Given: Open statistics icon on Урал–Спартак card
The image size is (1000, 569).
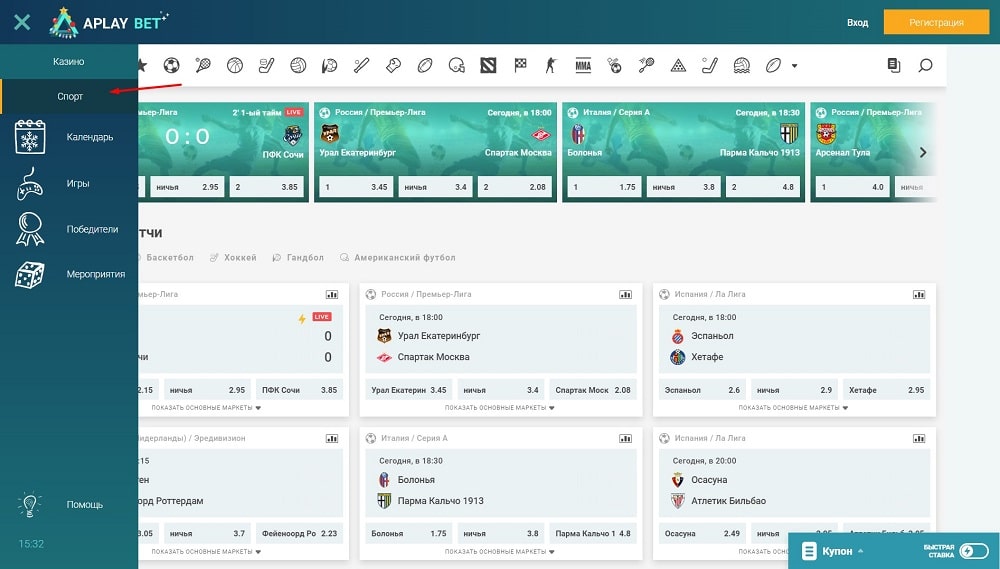Looking at the screenshot, I should pyautogui.click(x=625, y=295).
